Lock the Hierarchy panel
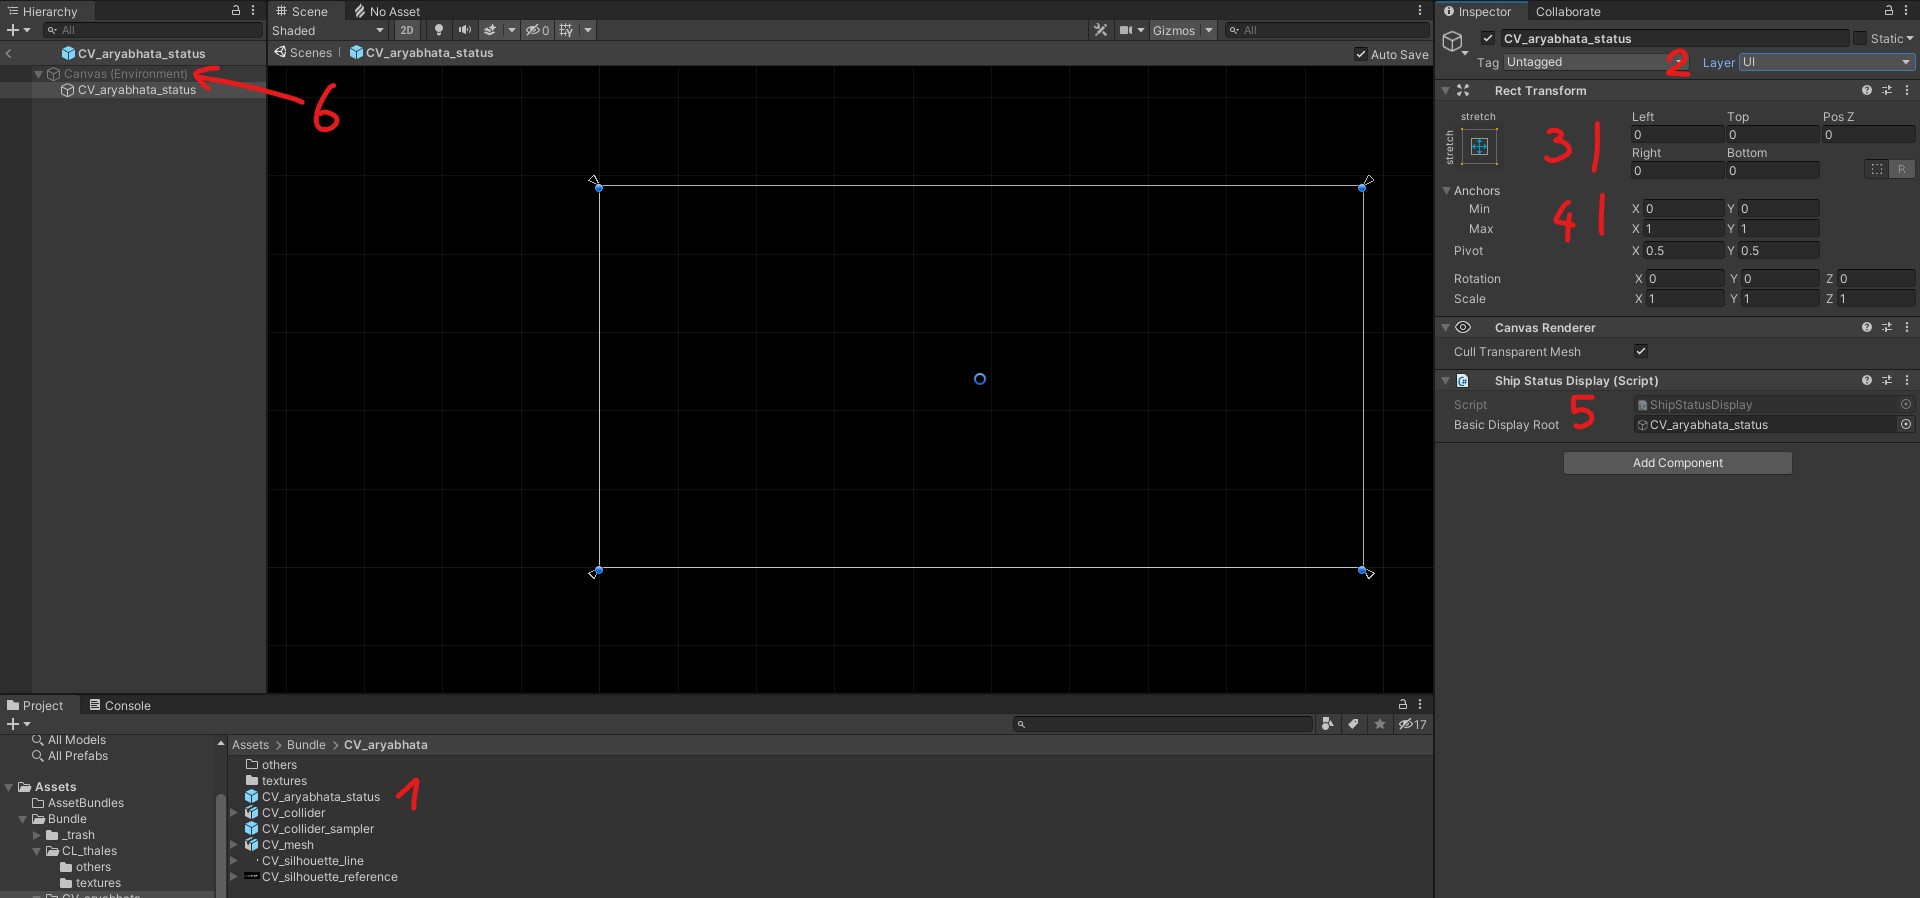 click(236, 11)
